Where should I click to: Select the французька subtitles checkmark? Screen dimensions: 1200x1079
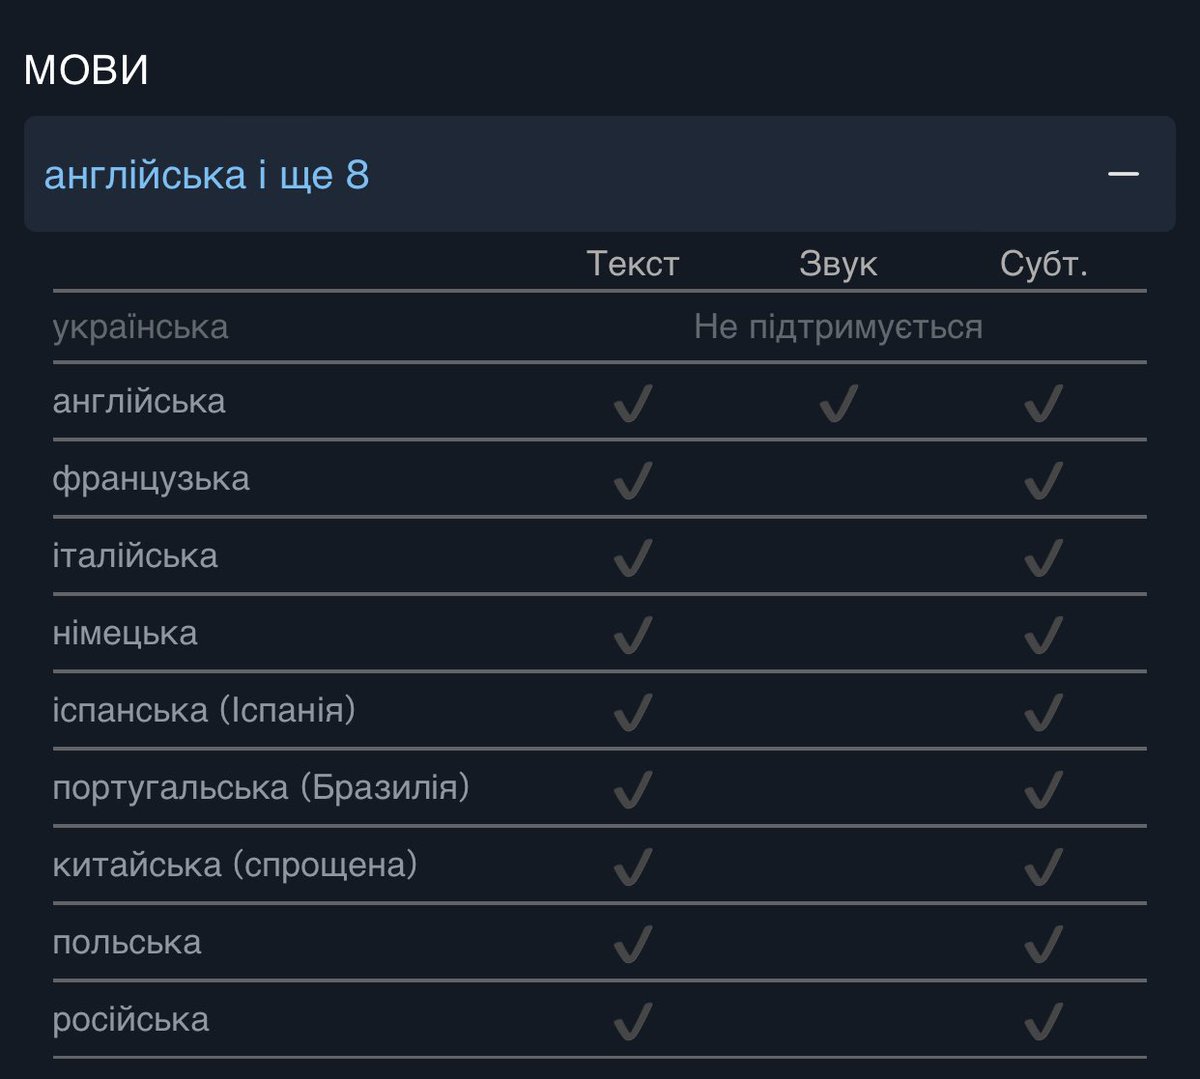point(1043,481)
